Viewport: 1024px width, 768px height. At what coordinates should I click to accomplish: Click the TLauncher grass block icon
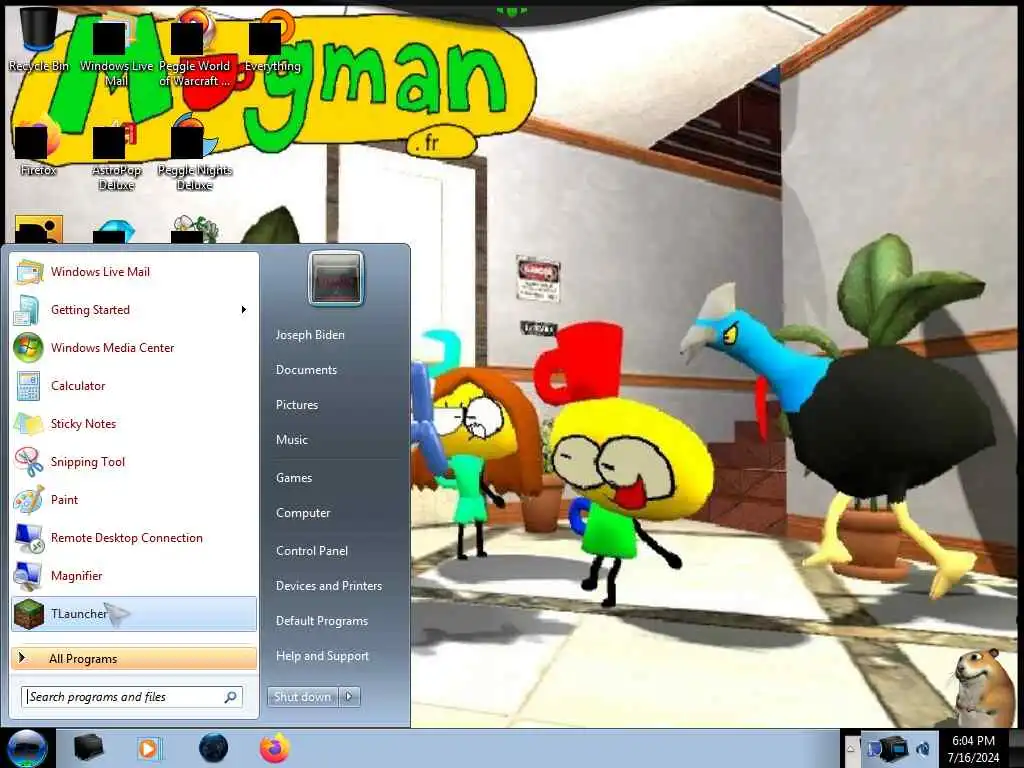click(x=29, y=614)
